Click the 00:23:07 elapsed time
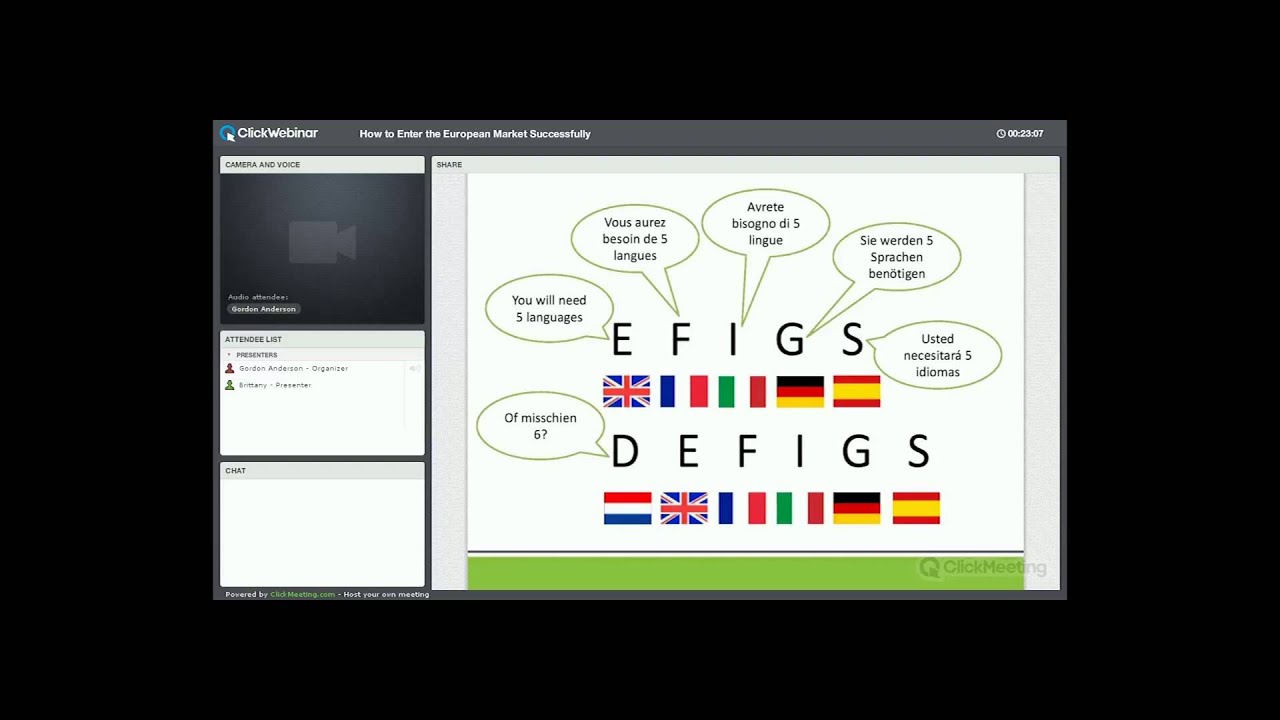 (x=1025, y=134)
